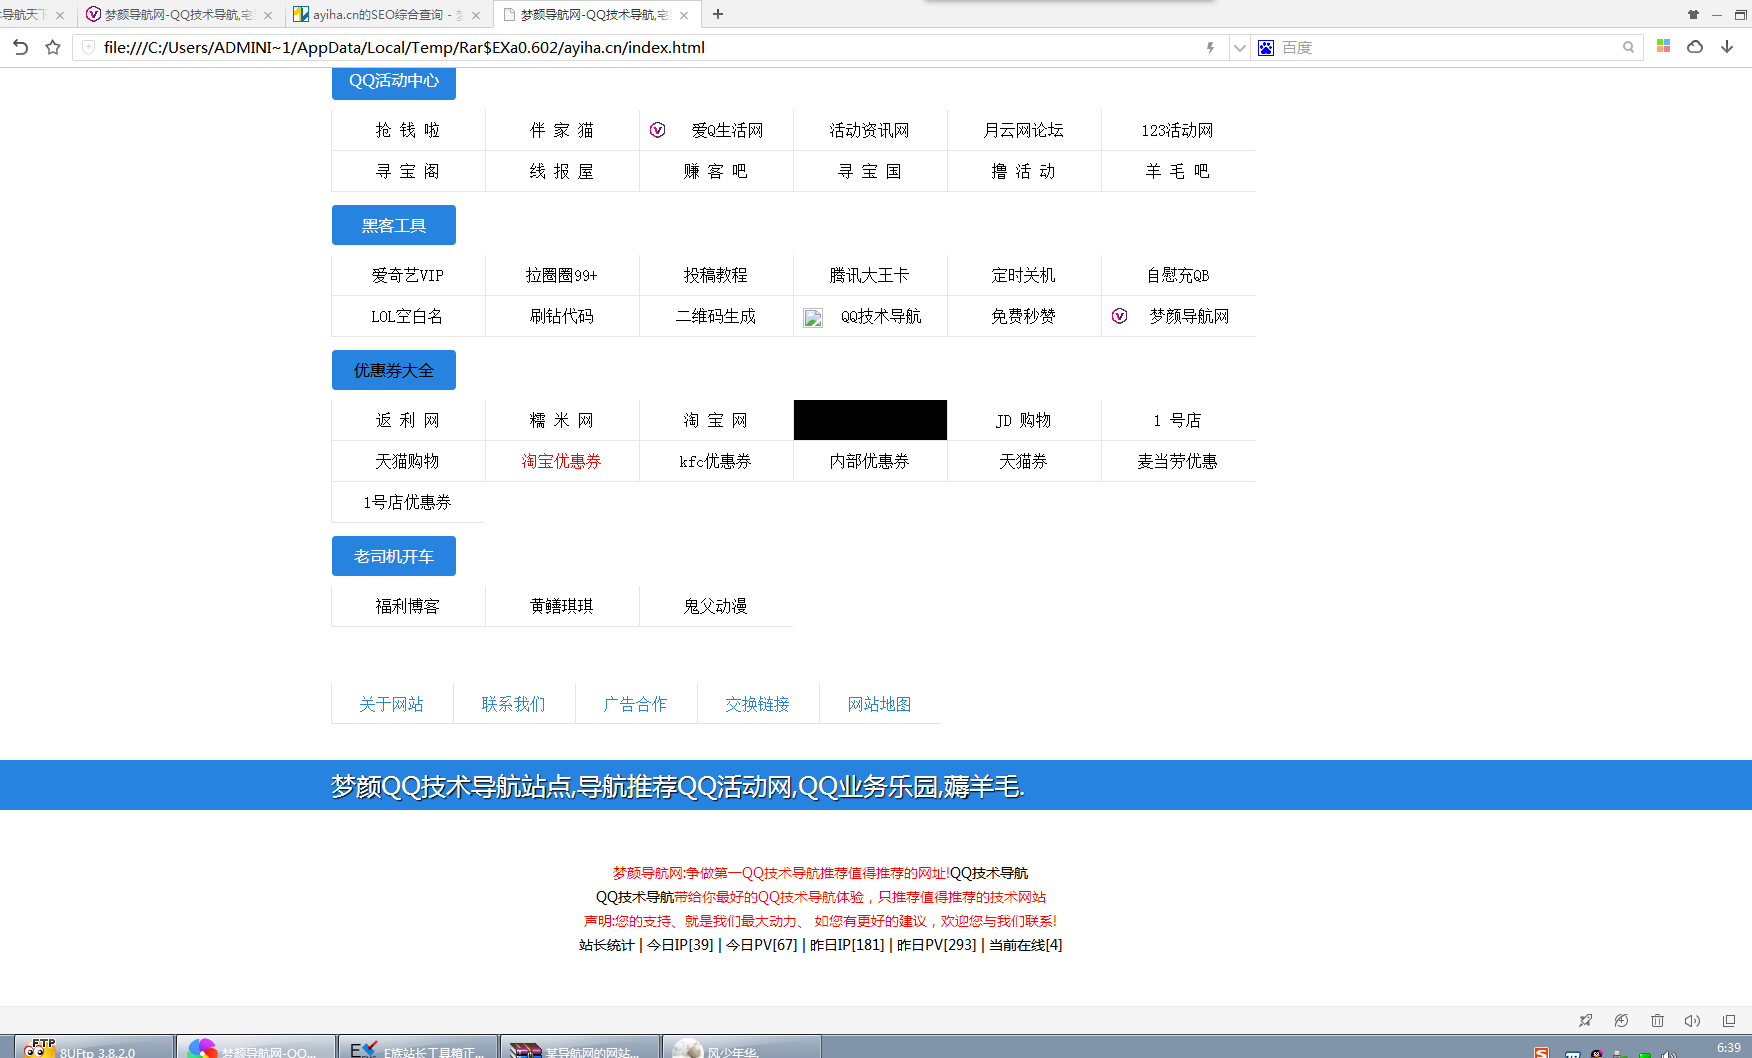Open the 腾讯大王卡 link
This screenshot has height=1058, width=1752.
click(870, 275)
